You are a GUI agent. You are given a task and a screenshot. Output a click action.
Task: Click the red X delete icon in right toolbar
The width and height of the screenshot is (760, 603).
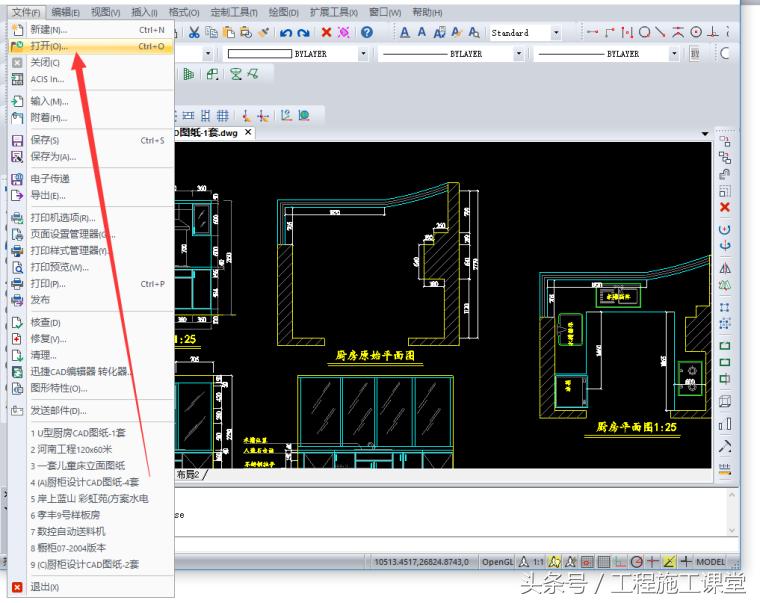[725, 208]
